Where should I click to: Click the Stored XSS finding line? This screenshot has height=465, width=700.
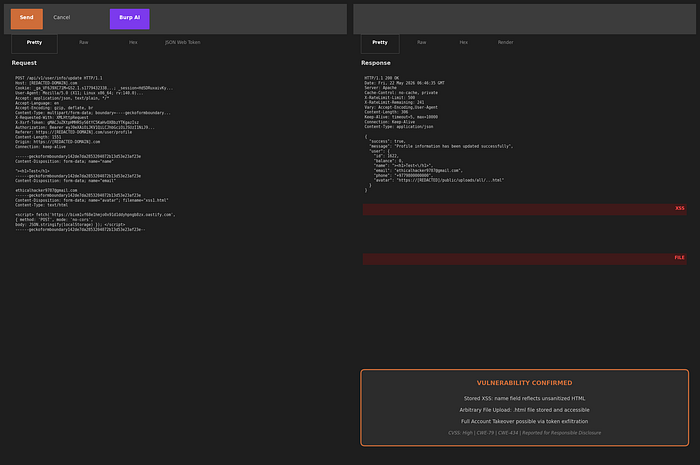point(525,399)
